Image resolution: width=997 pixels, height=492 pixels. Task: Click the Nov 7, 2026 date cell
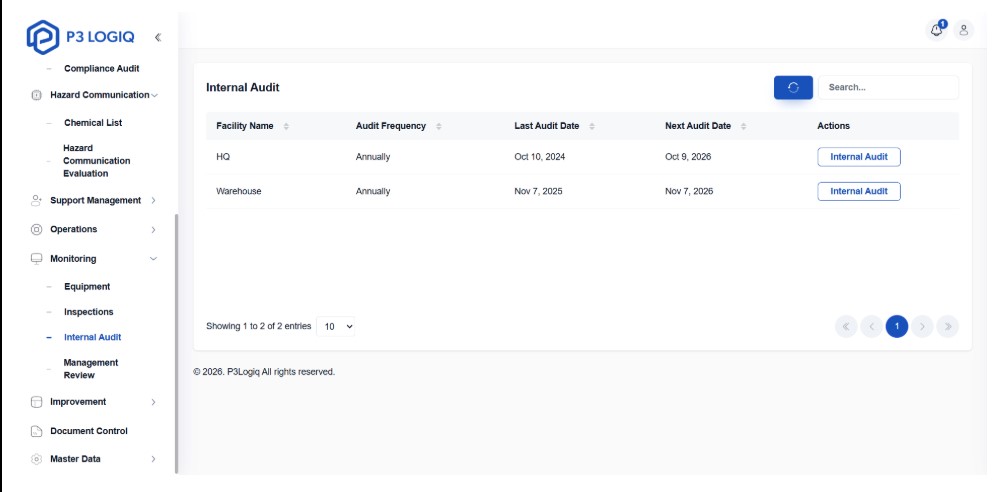[689, 191]
